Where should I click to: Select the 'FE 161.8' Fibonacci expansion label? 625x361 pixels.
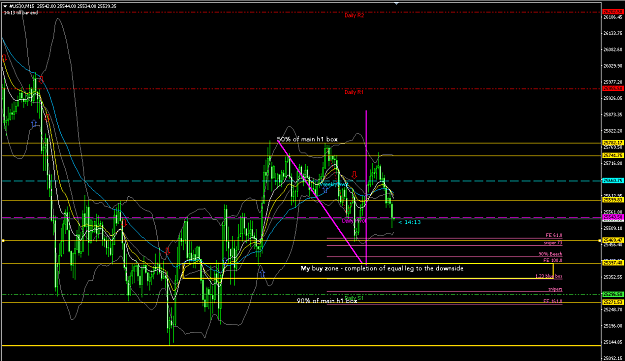[552, 301]
